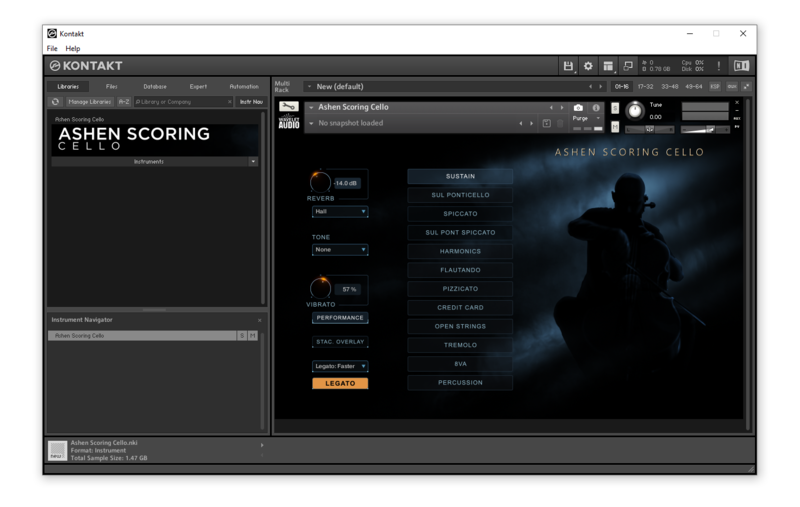The height and width of the screenshot is (507, 800).
Task: Show instrument info icon
Action: click(595, 108)
